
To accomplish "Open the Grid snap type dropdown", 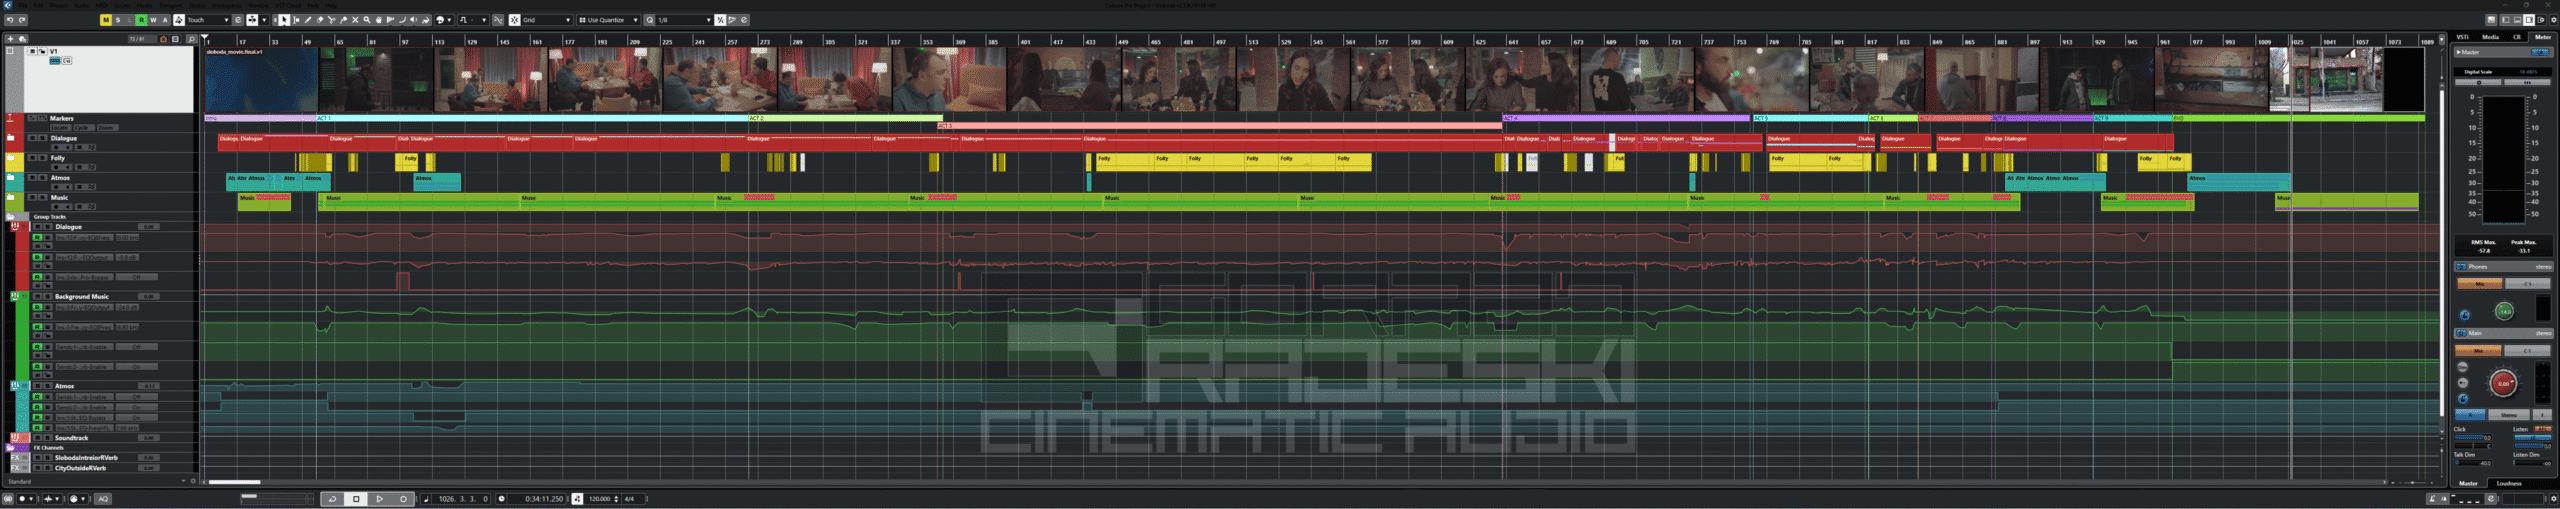I will [547, 20].
